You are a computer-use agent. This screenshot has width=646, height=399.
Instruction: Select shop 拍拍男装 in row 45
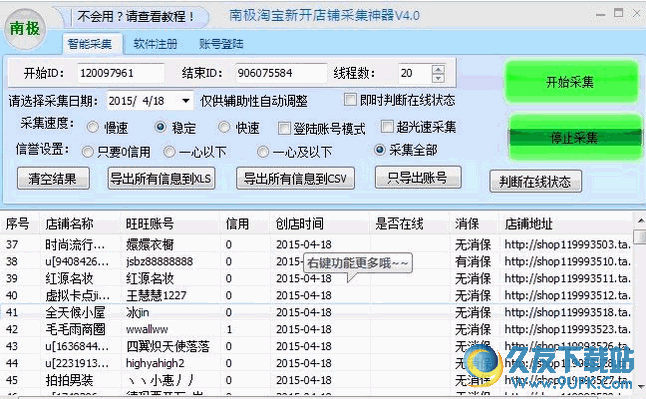(69, 380)
